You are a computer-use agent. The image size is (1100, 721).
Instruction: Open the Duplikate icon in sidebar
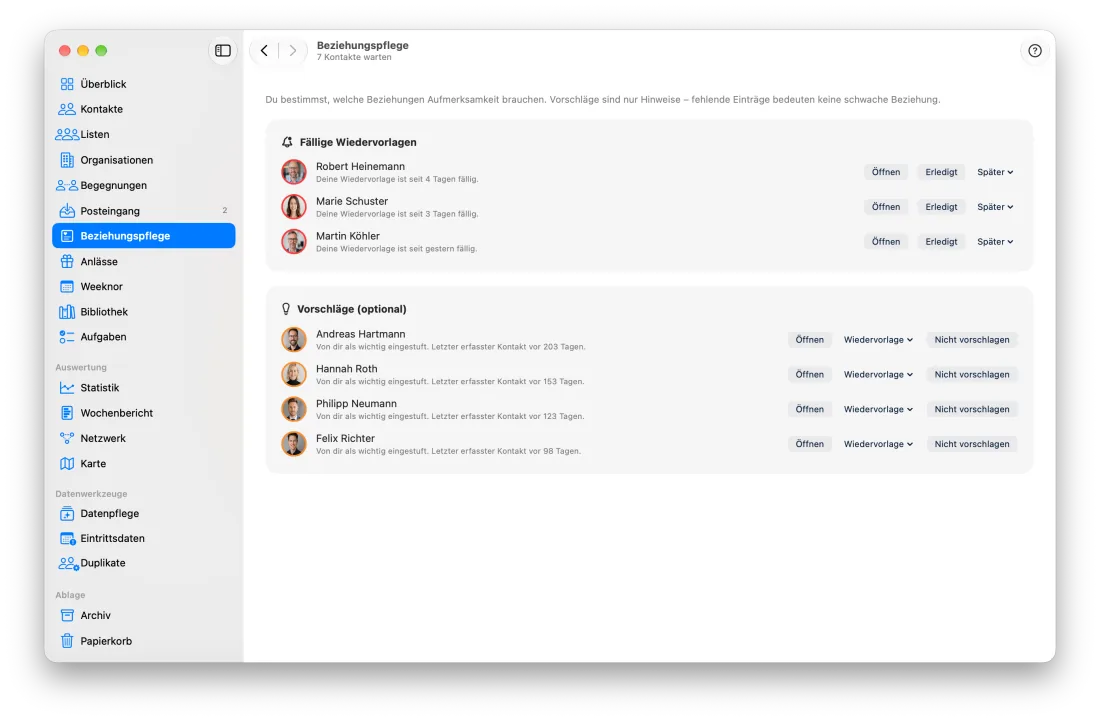68,563
